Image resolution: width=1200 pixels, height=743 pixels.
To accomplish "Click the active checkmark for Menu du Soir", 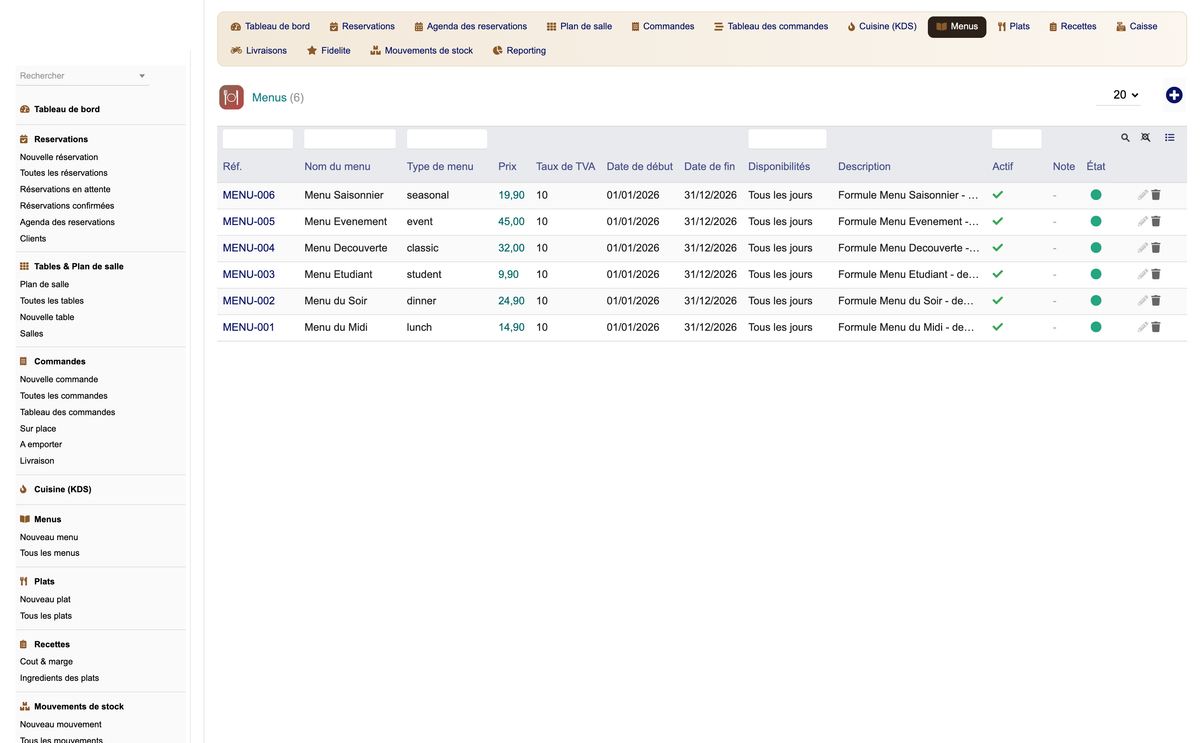I will (997, 301).
